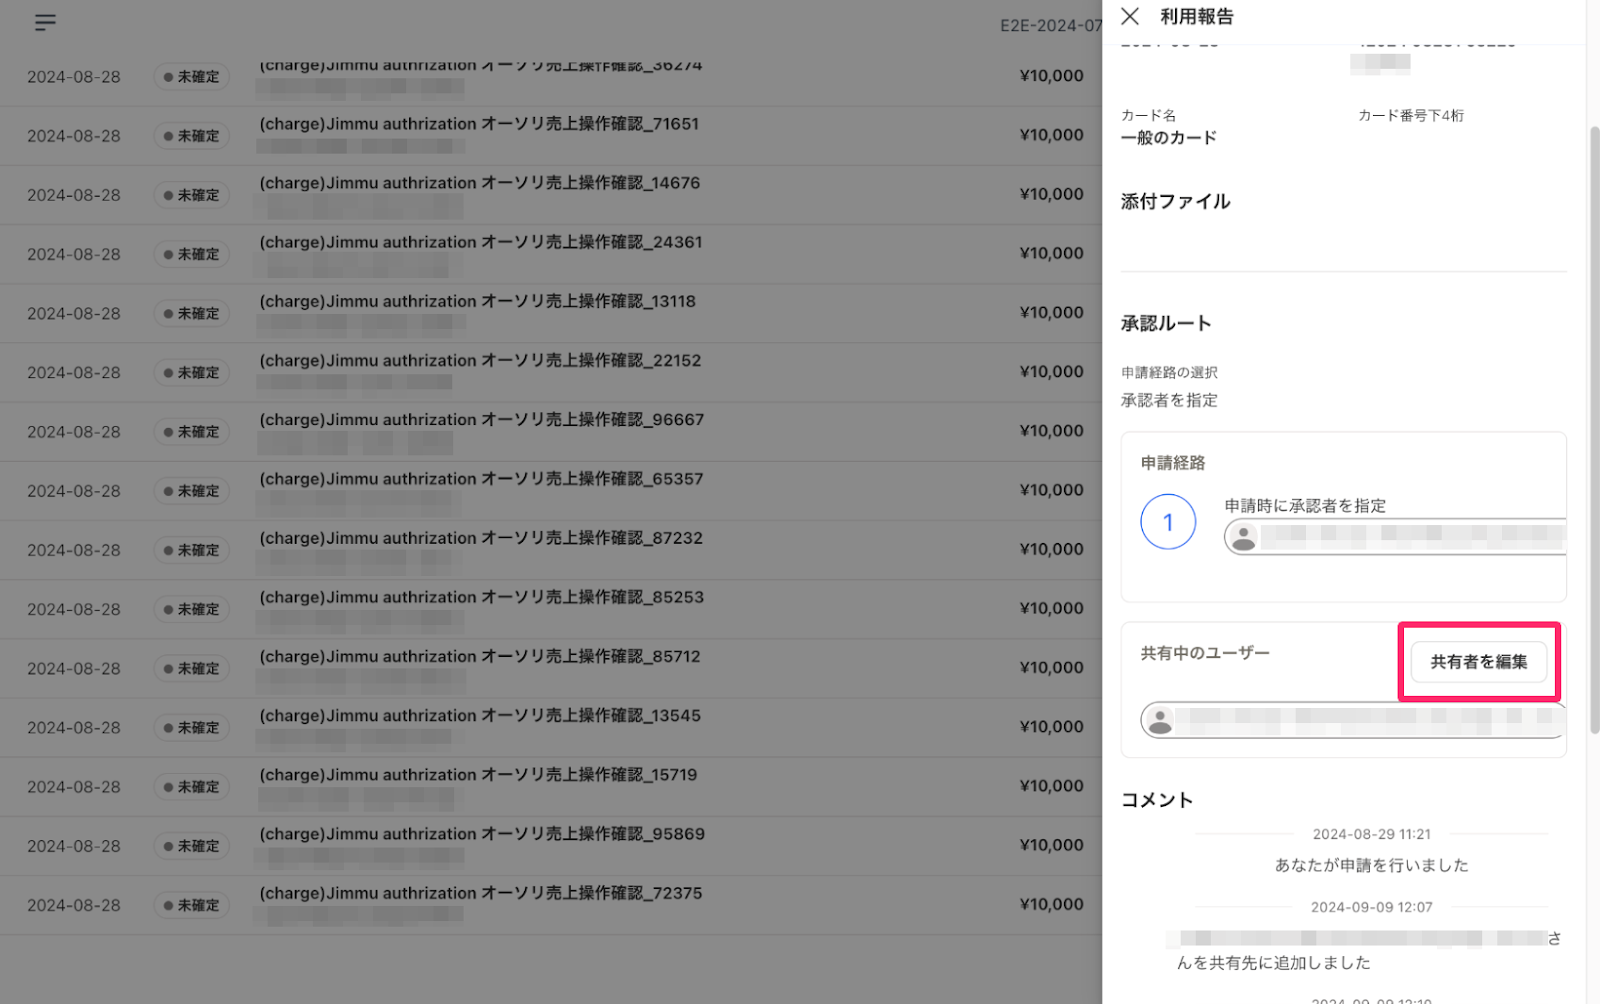This screenshot has width=1600, height=1004.
Task: Click the ¥10,000 amount on row 14676
Action: 1051,194
